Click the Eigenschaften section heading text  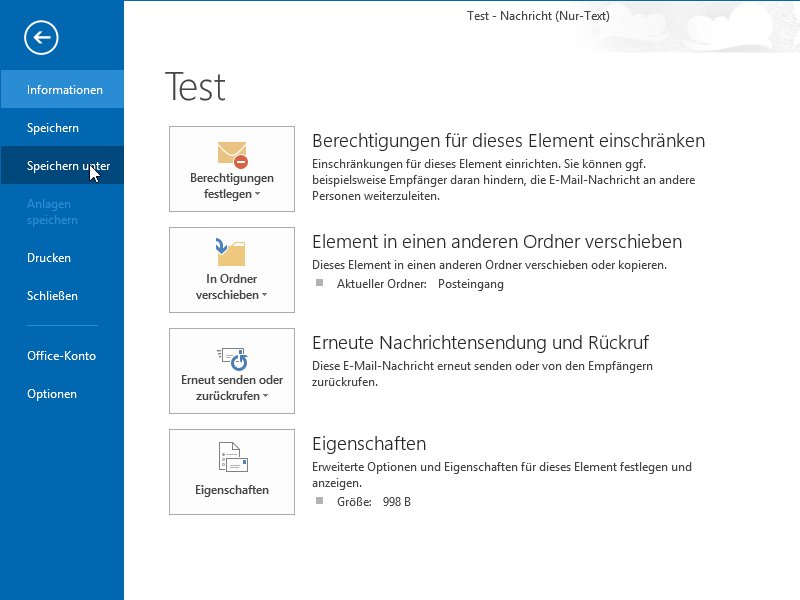tap(369, 444)
